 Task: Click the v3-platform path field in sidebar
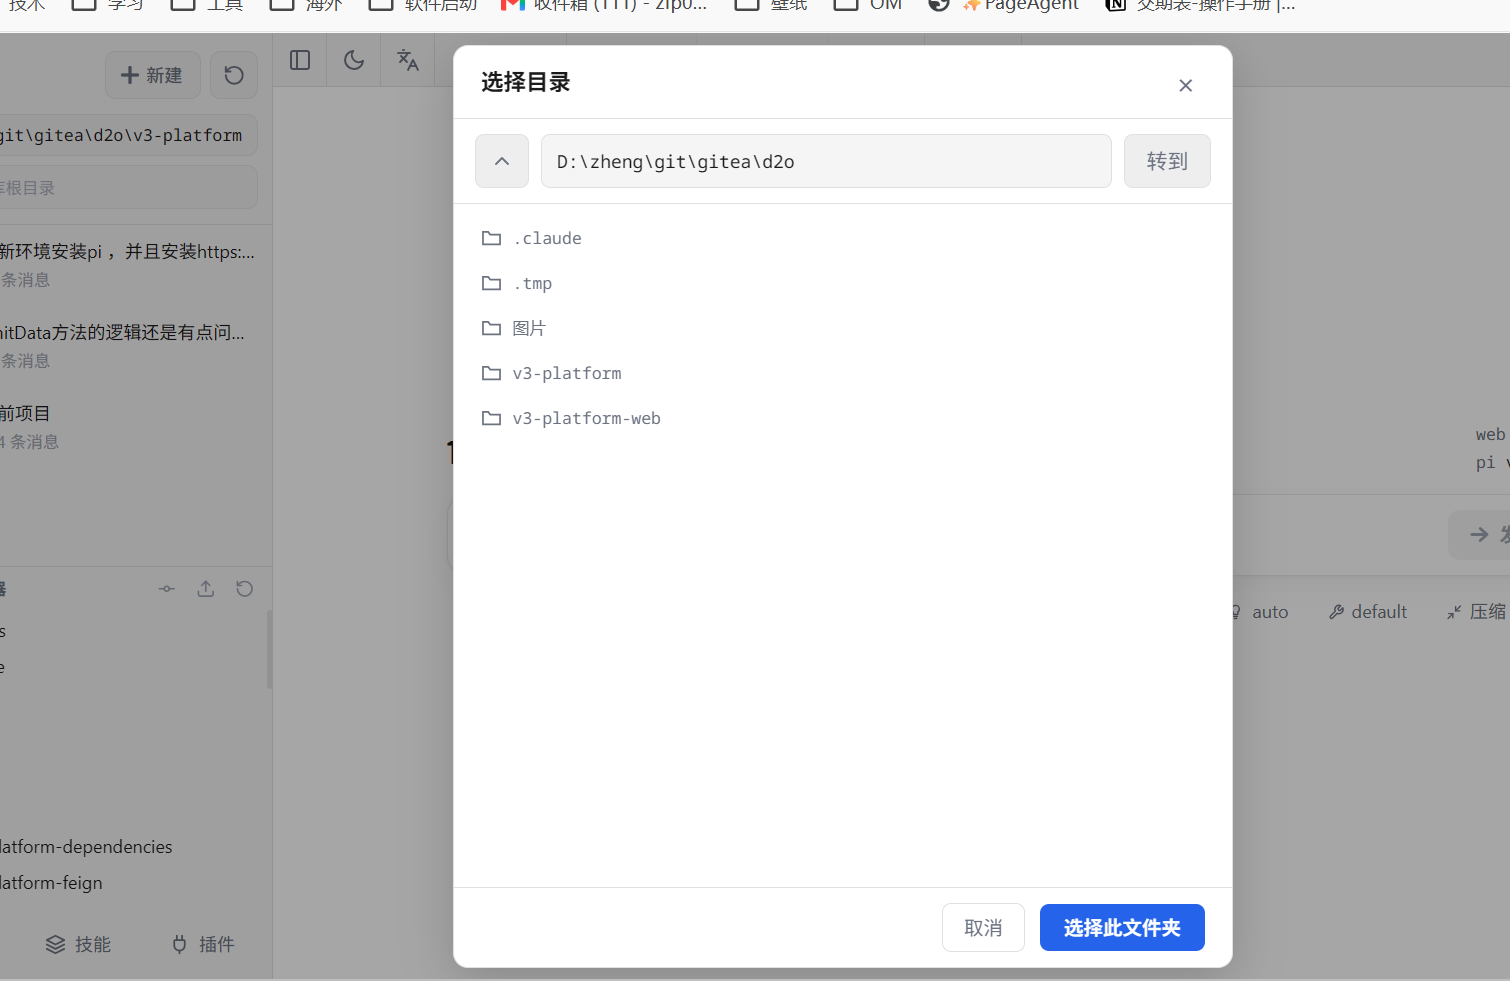128,135
